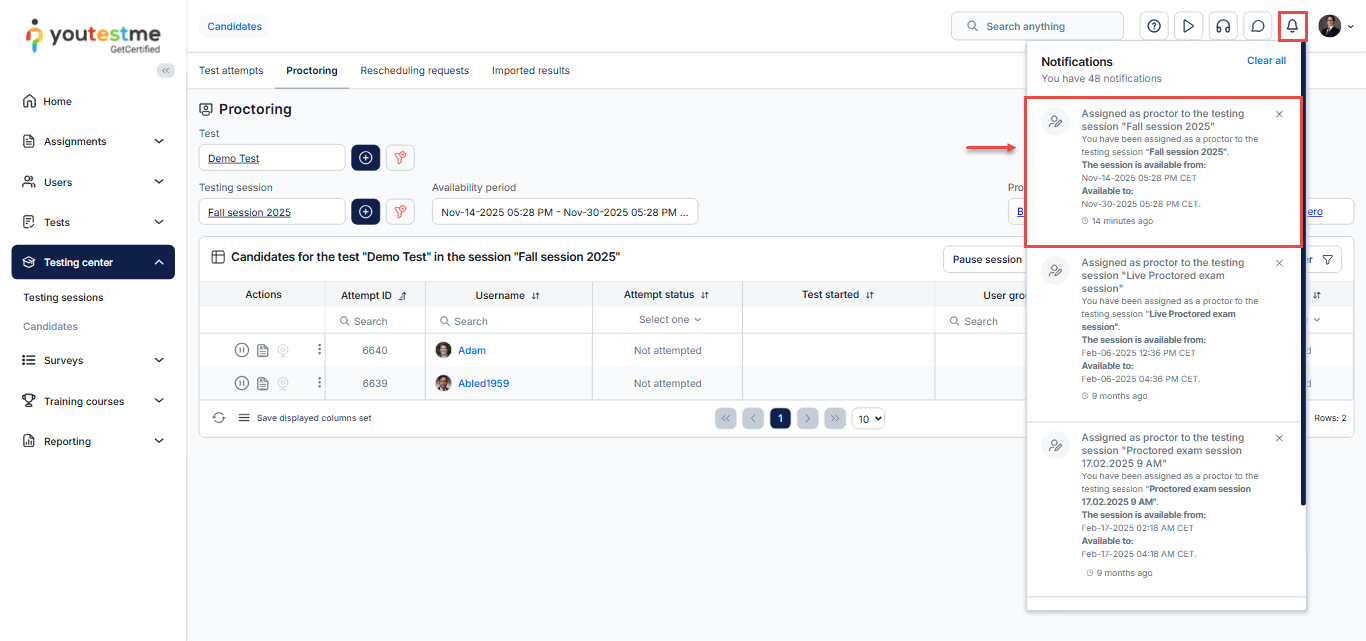Image resolution: width=1366 pixels, height=641 pixels.
Task: Collapse sidebar with double-chevron icon
Action: (x=166, y=70)
